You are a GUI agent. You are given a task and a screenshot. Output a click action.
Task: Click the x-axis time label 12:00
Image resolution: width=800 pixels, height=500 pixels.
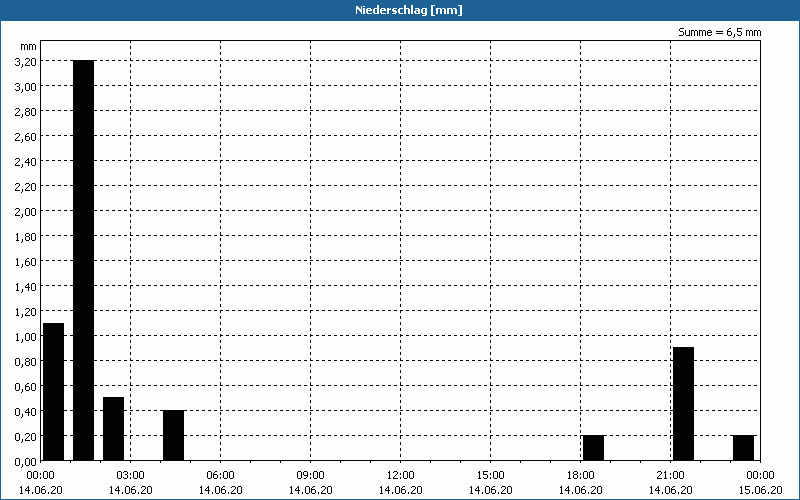[401, 476]
